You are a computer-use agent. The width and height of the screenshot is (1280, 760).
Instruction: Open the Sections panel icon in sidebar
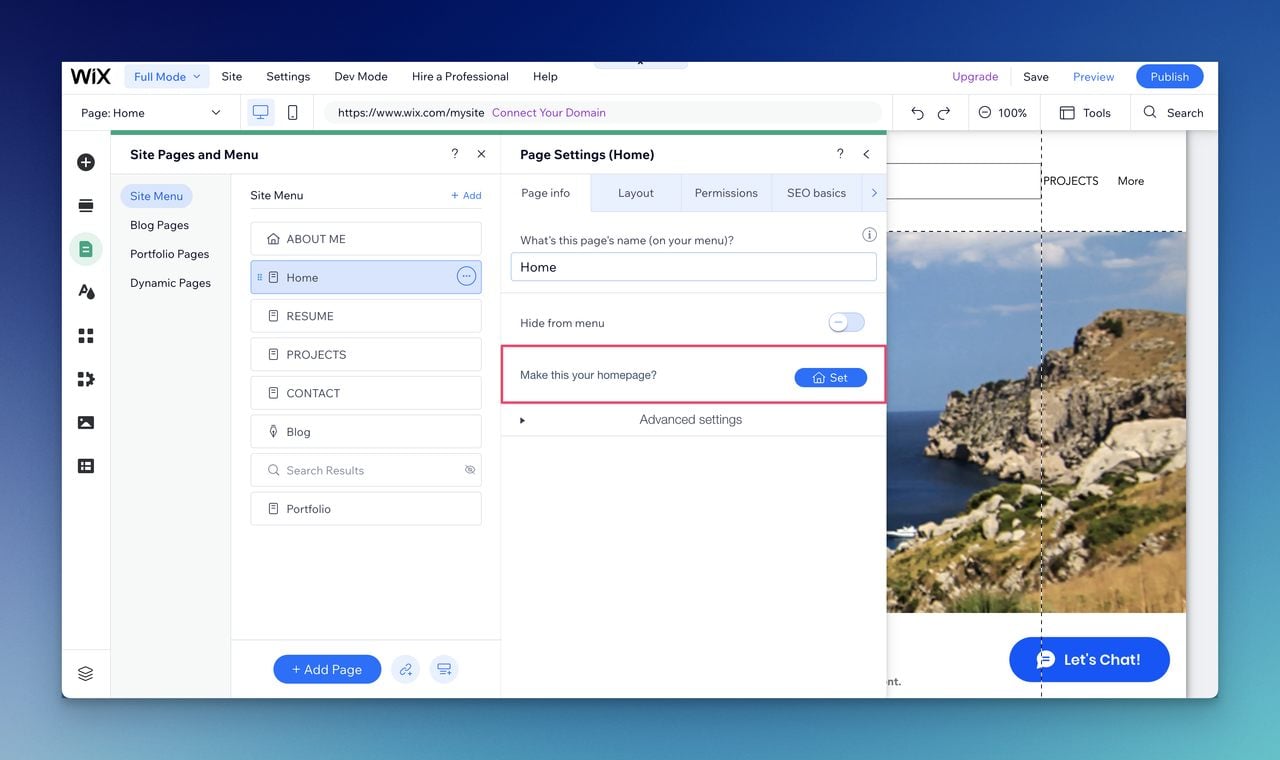pos(86,205)
